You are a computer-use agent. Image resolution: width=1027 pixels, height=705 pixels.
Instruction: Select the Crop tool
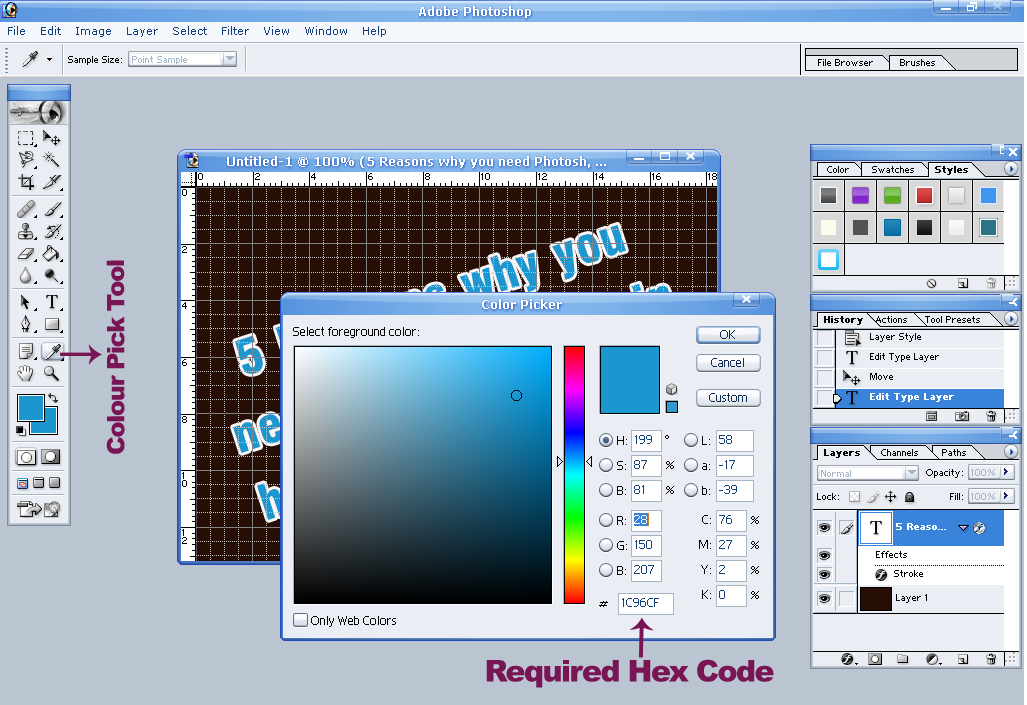[x=26, y=181]
